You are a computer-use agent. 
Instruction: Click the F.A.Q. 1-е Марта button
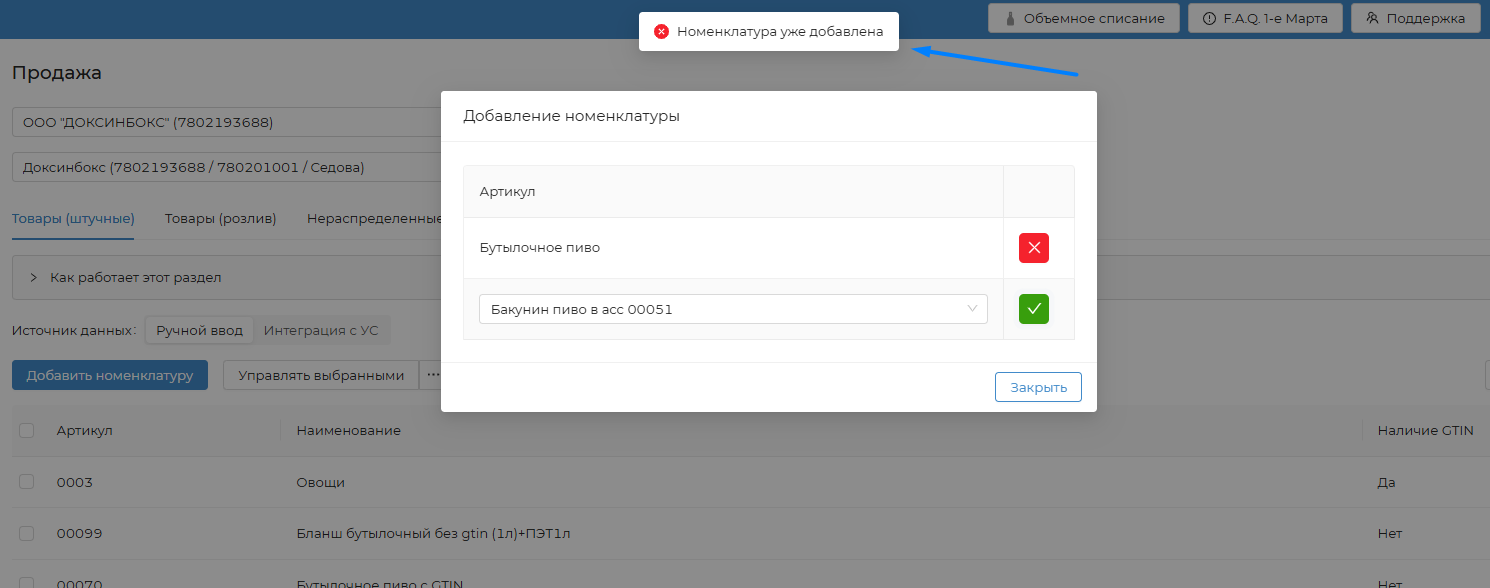[1264, 18]
